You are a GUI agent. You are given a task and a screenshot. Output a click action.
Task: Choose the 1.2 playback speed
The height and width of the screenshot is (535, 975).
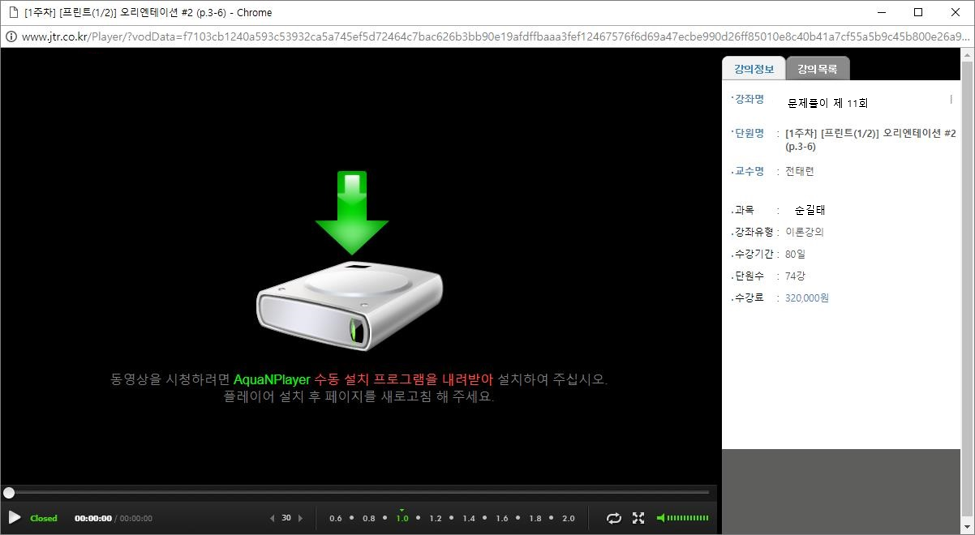435,518
